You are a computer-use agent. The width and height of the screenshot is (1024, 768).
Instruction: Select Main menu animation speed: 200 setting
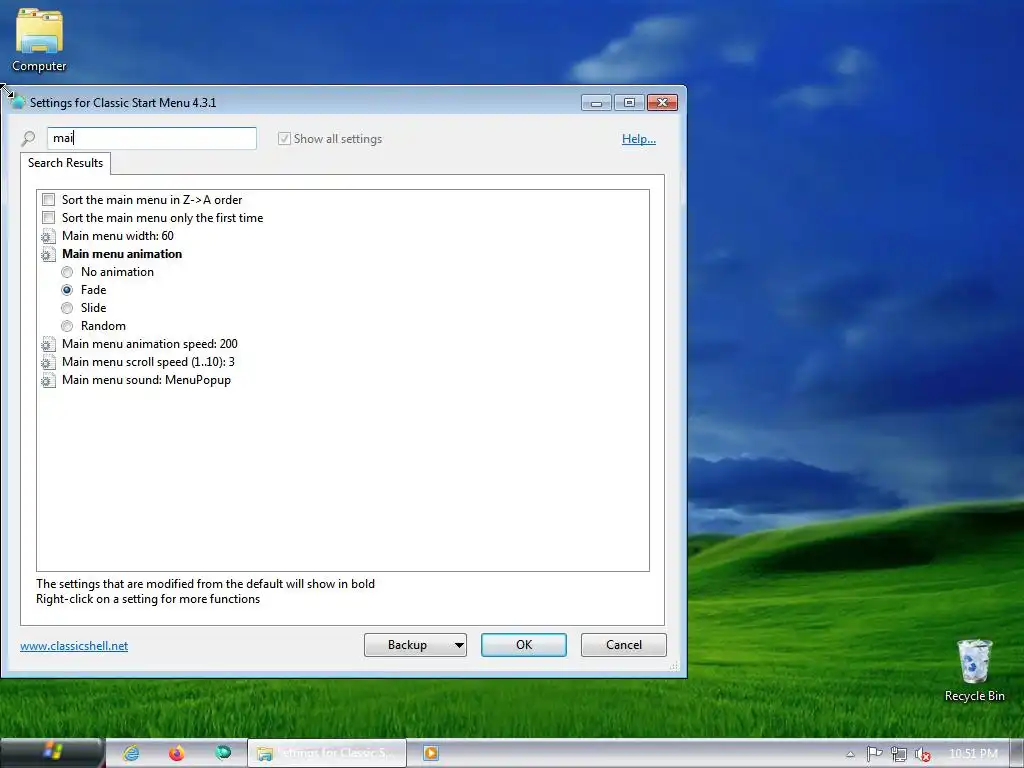(150, 344)
